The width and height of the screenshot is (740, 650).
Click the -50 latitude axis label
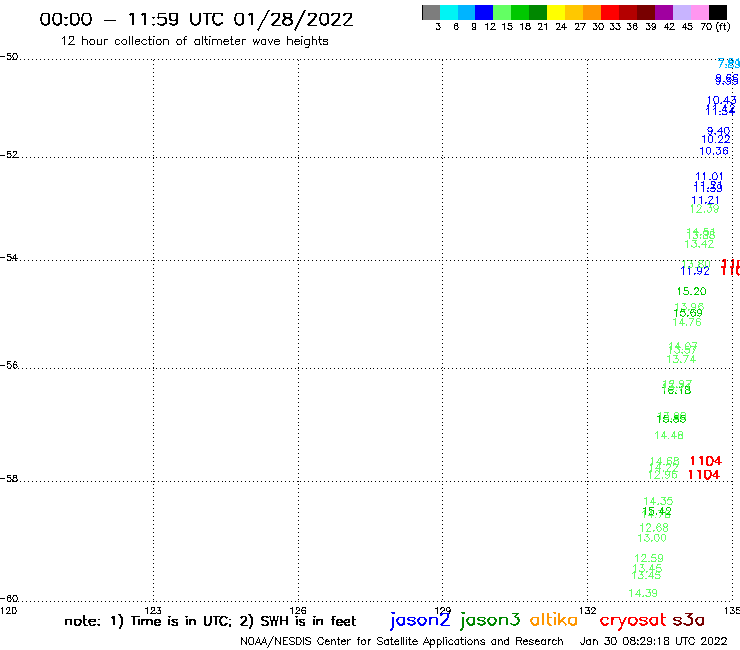(x=9, y=57)
